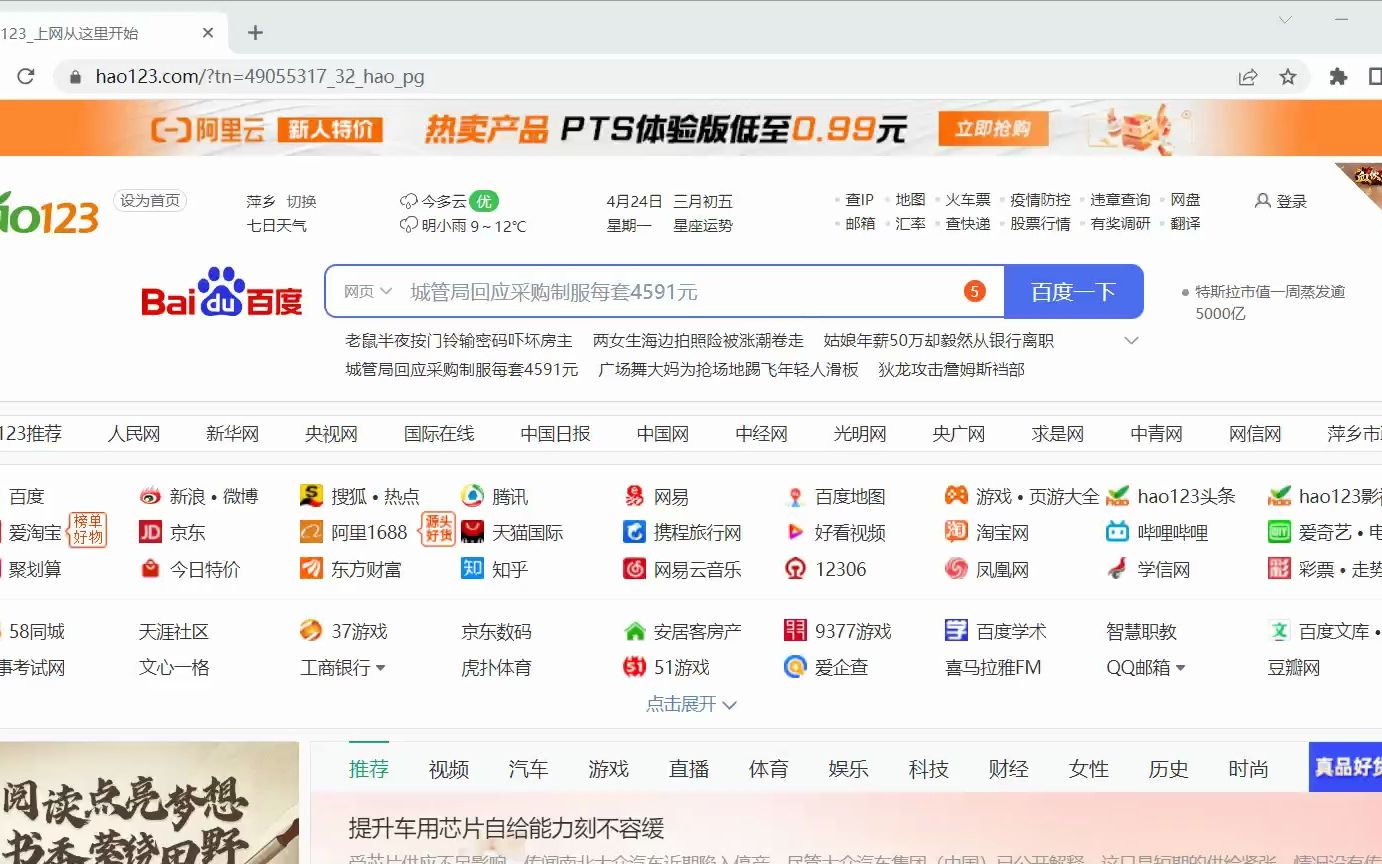Viewport: 1382px width, 864px height.
Task: Open the 淘宝网 icon
Action: point(956,532)
